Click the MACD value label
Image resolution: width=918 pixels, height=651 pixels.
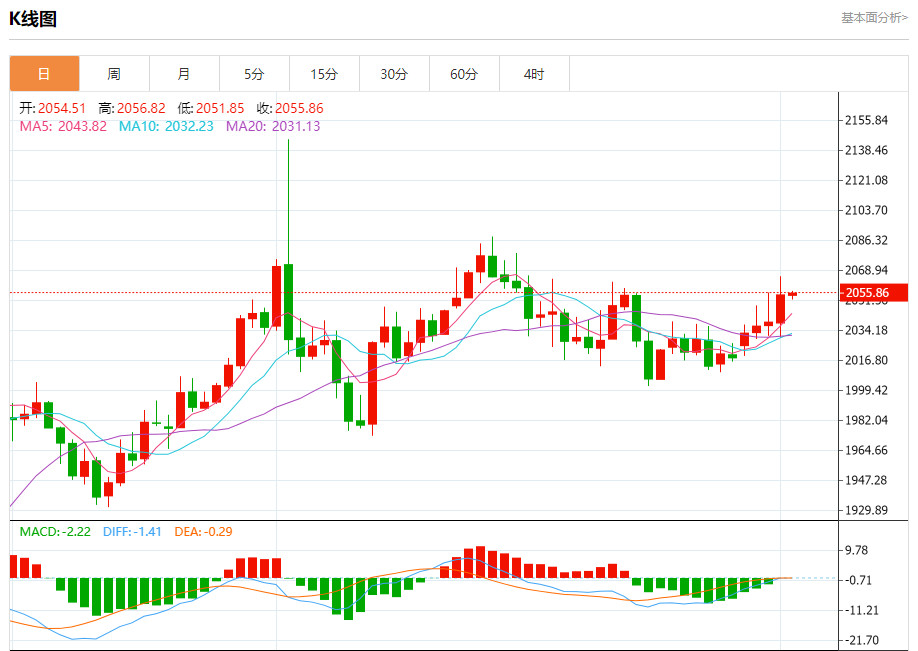[55, 532]
